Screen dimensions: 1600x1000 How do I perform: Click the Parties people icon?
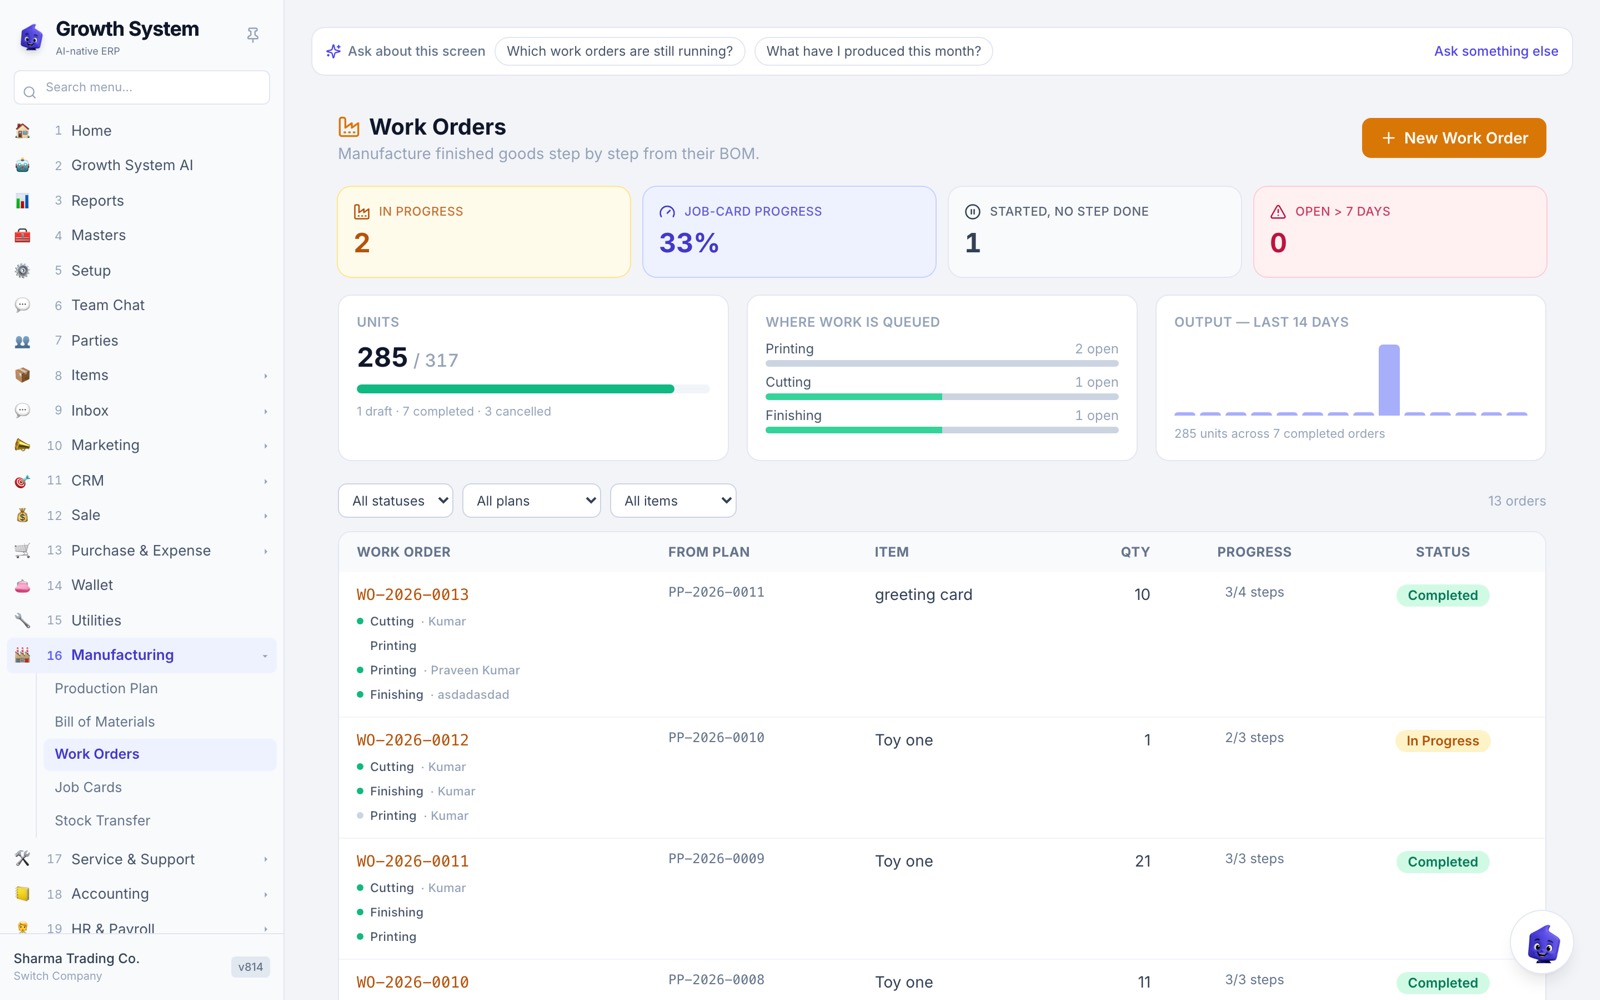pyautogui.click(x=23, y=341)
